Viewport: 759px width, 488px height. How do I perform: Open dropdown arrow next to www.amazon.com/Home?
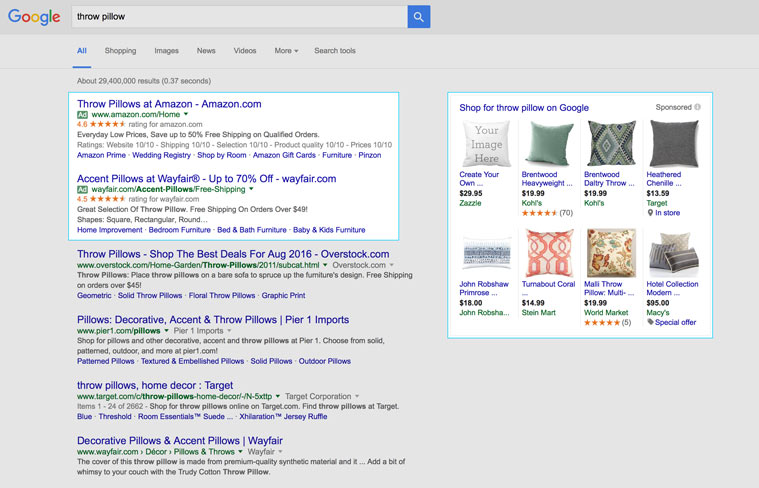(186, 115)
